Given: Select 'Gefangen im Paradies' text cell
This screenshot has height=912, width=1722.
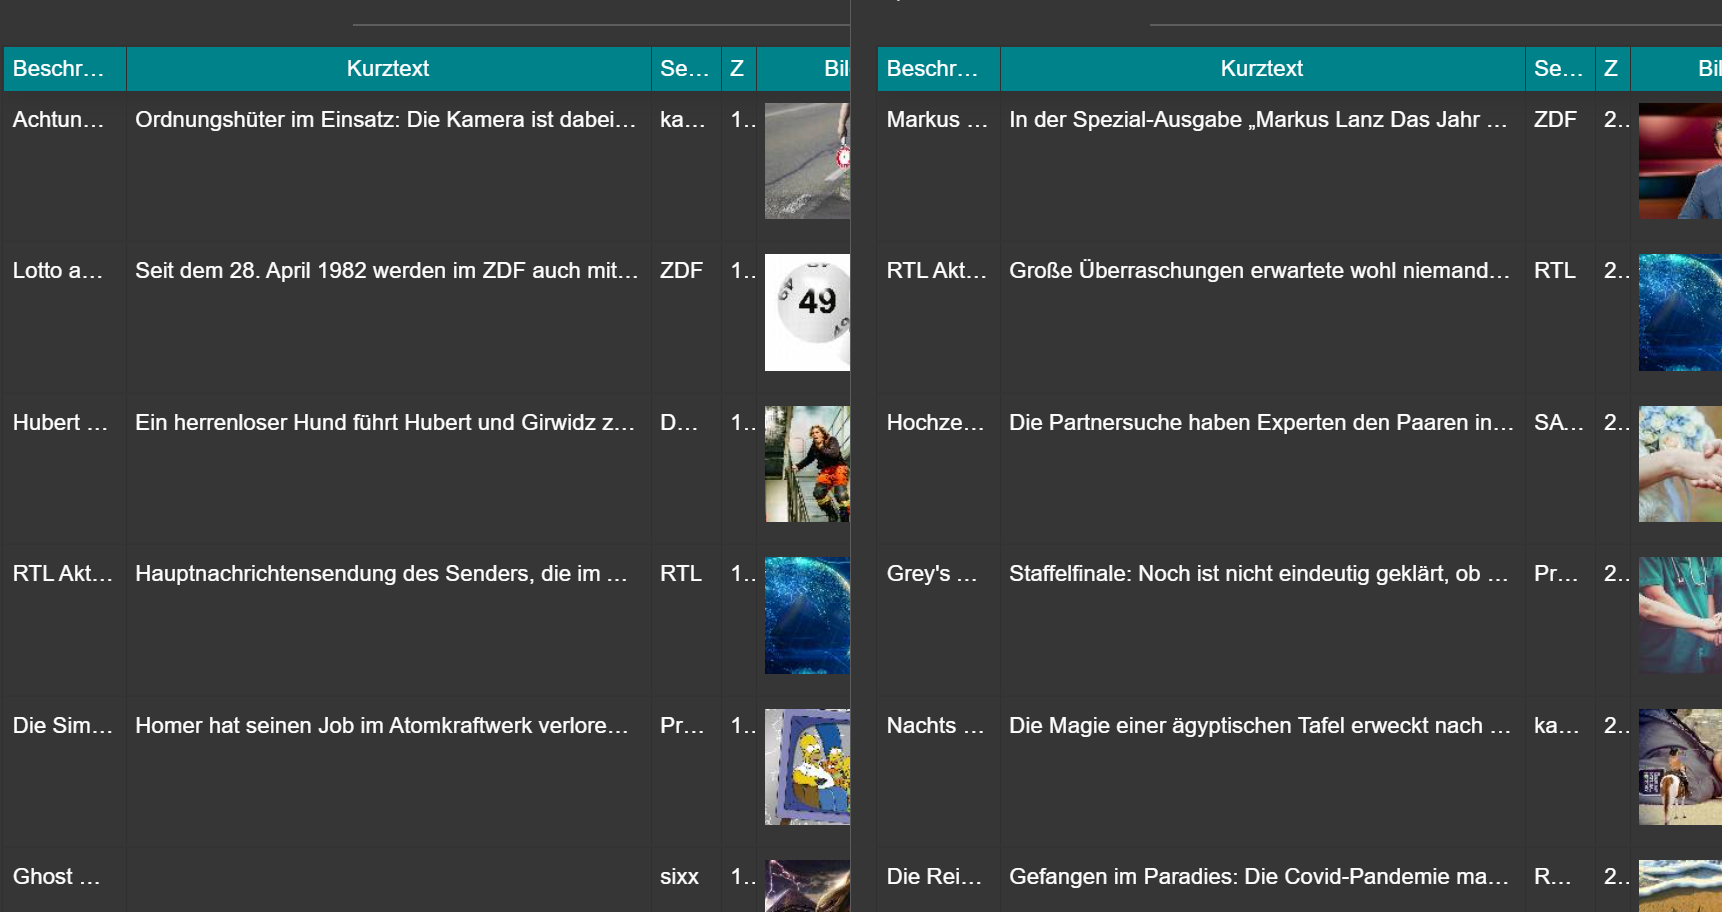Looking at the screenshot, I should 1262,881.
